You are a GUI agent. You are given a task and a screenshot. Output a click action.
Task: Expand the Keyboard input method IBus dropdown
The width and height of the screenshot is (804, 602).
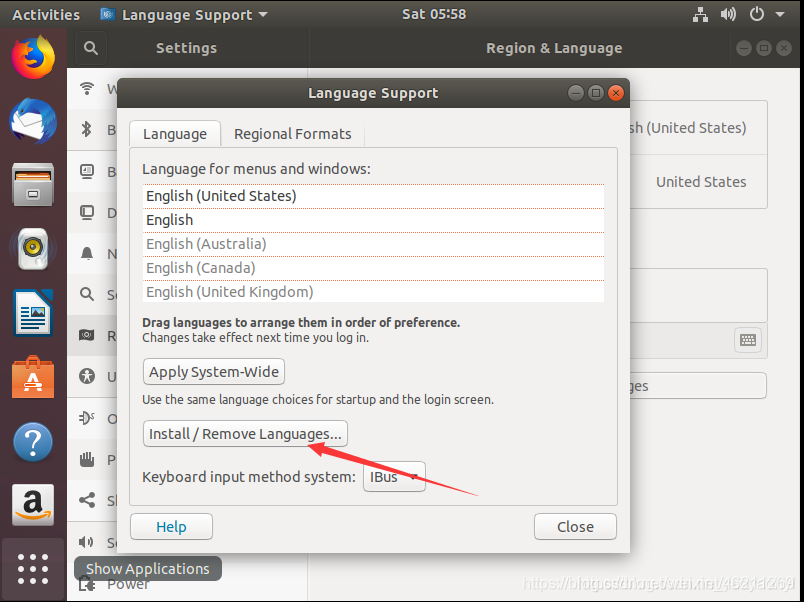(394, 477)
